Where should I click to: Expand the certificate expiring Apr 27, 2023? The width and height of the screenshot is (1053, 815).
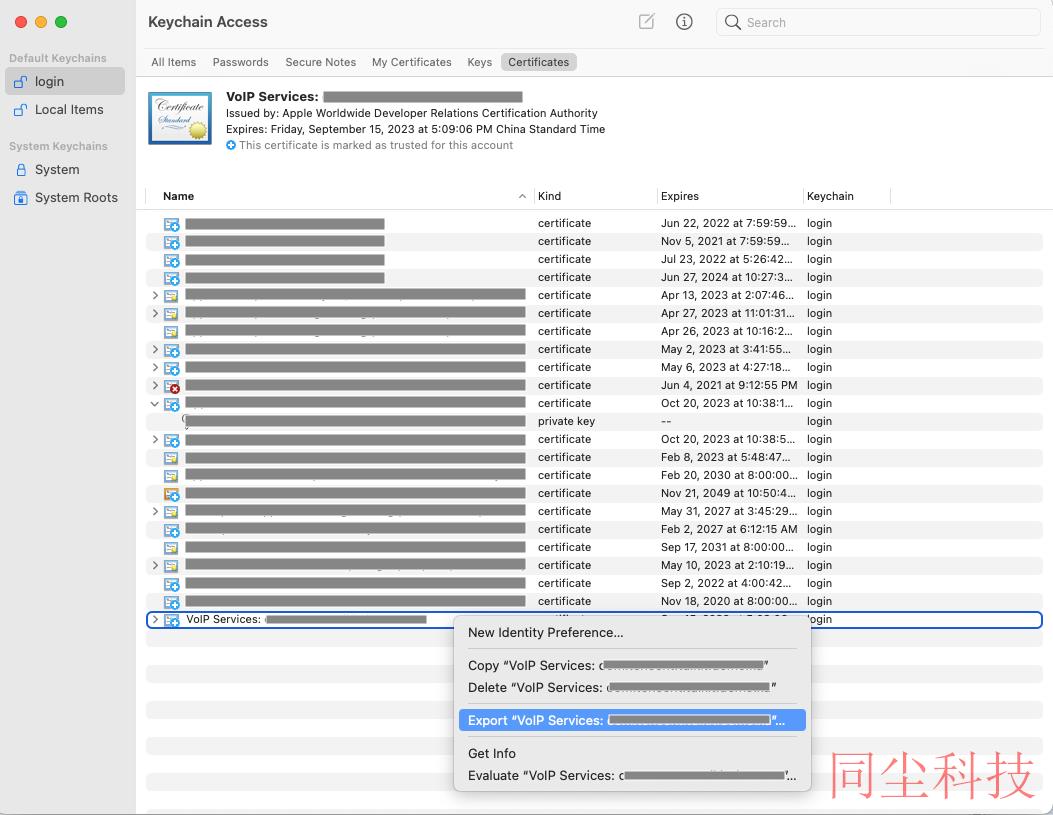pos(155,314)
